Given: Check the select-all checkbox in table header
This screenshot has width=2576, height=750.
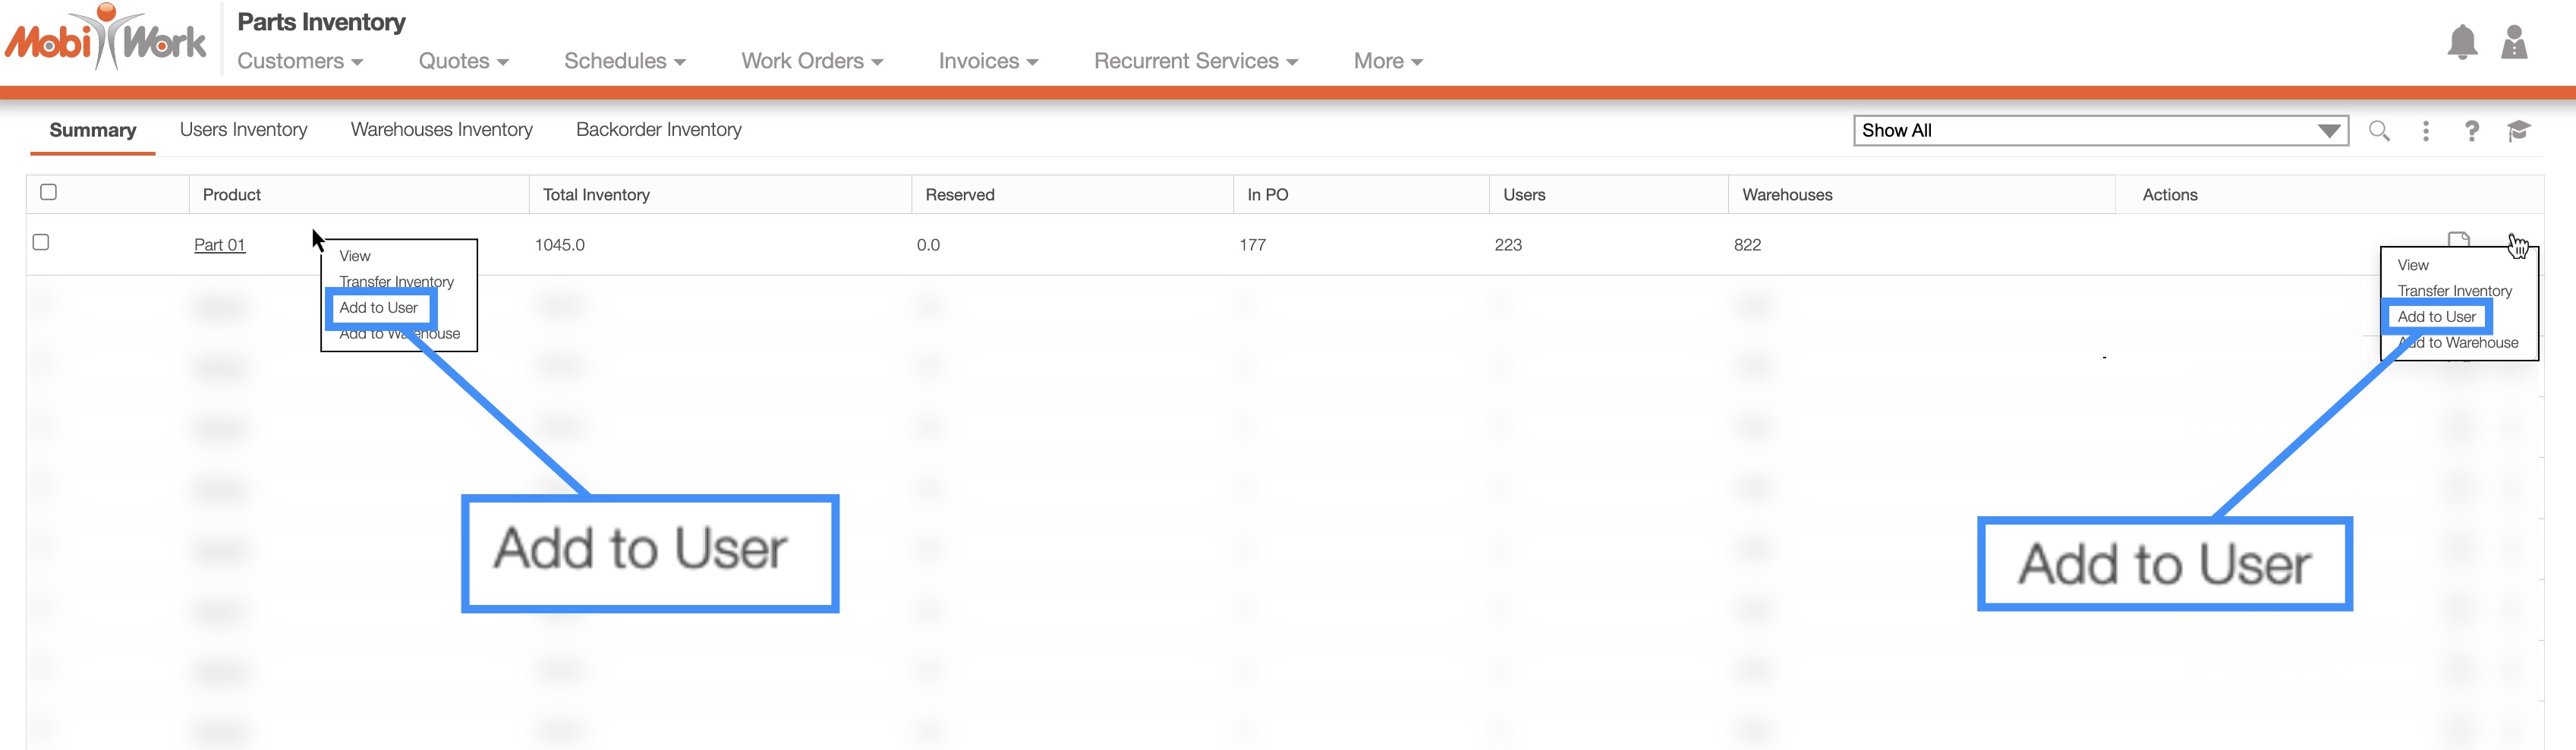Looking at the screenshot, I should 48,192.
